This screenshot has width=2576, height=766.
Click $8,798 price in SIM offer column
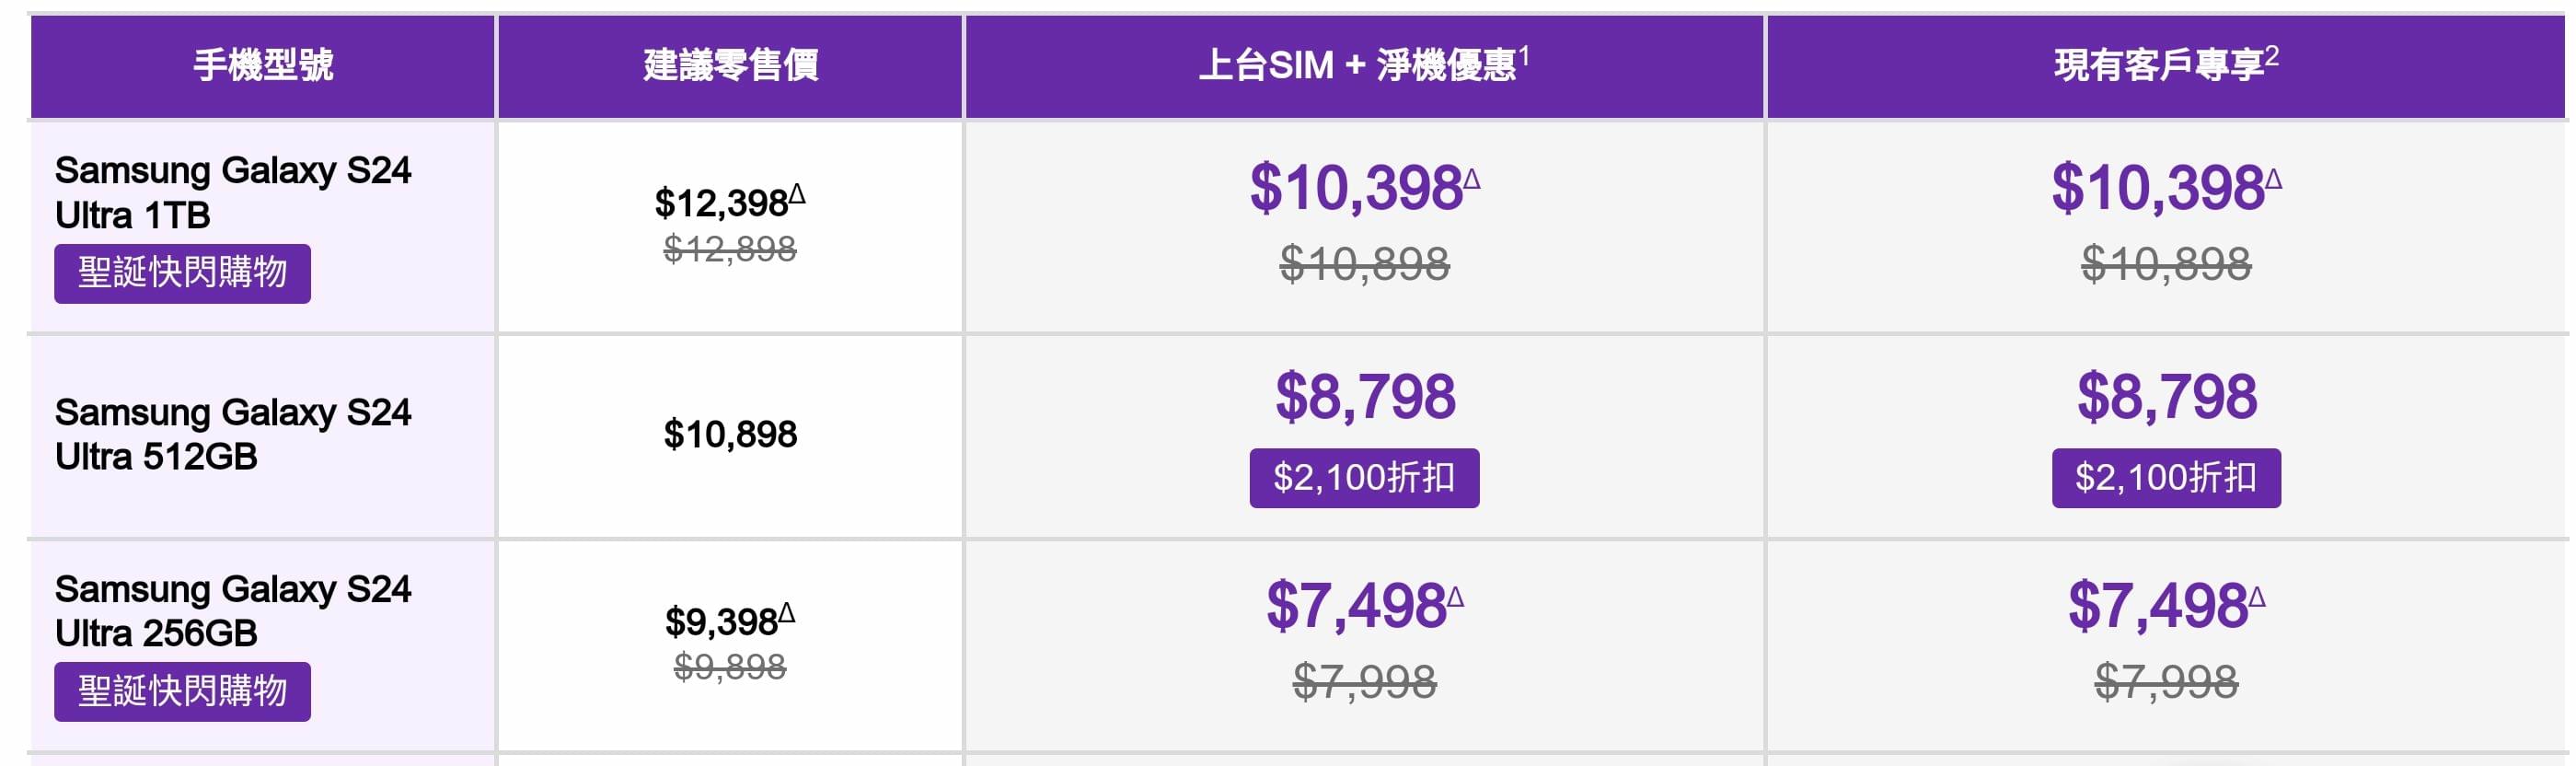pyautogui.click(x=1365, y=397)
